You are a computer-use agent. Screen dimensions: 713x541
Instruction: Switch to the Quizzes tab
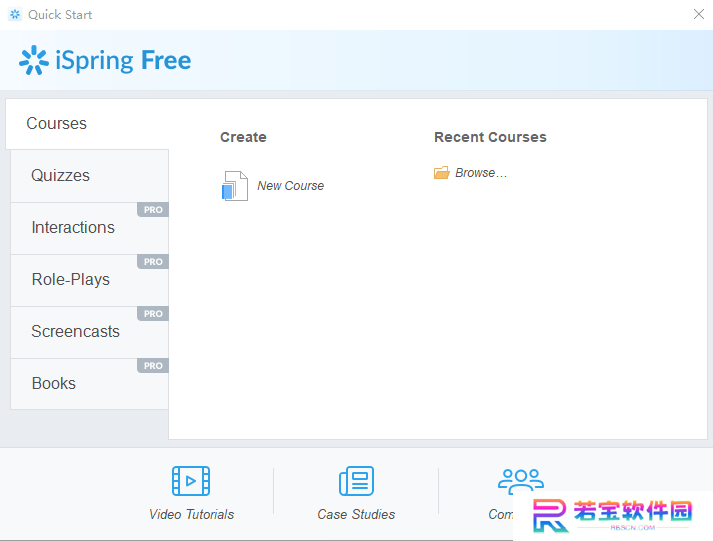90,175
